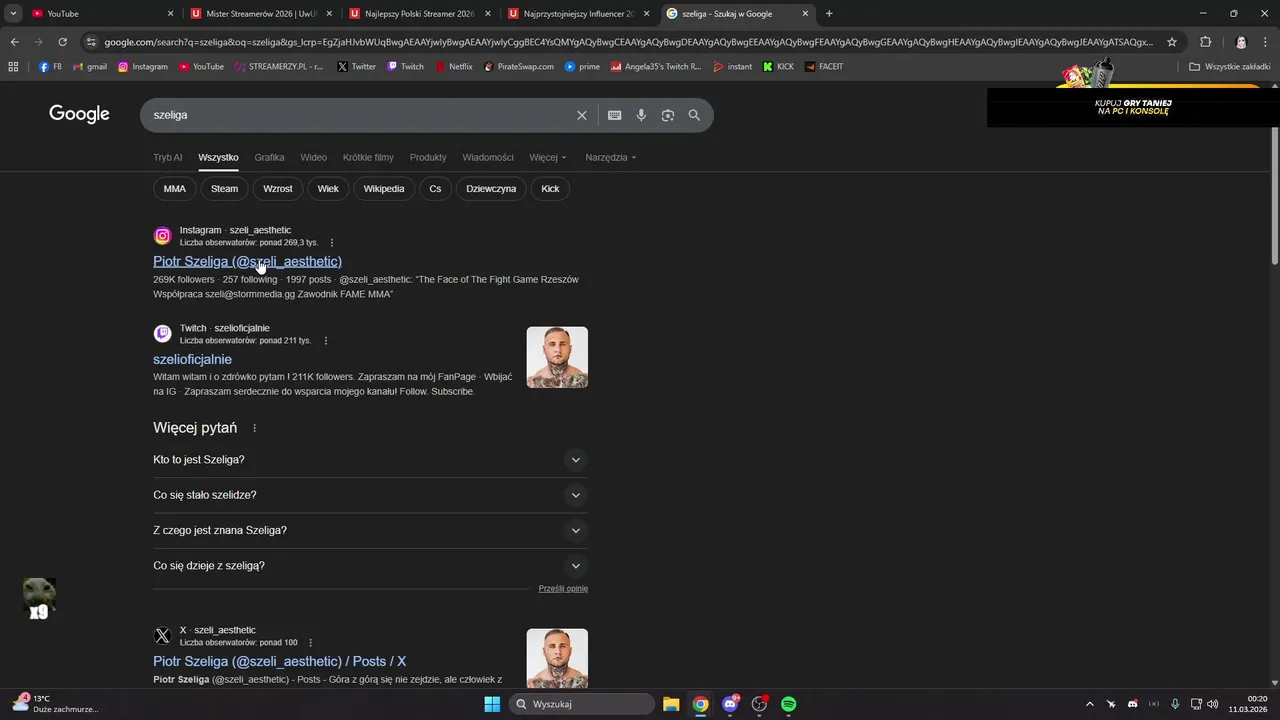Switch to the Wideo results tab

pos(313,157)
